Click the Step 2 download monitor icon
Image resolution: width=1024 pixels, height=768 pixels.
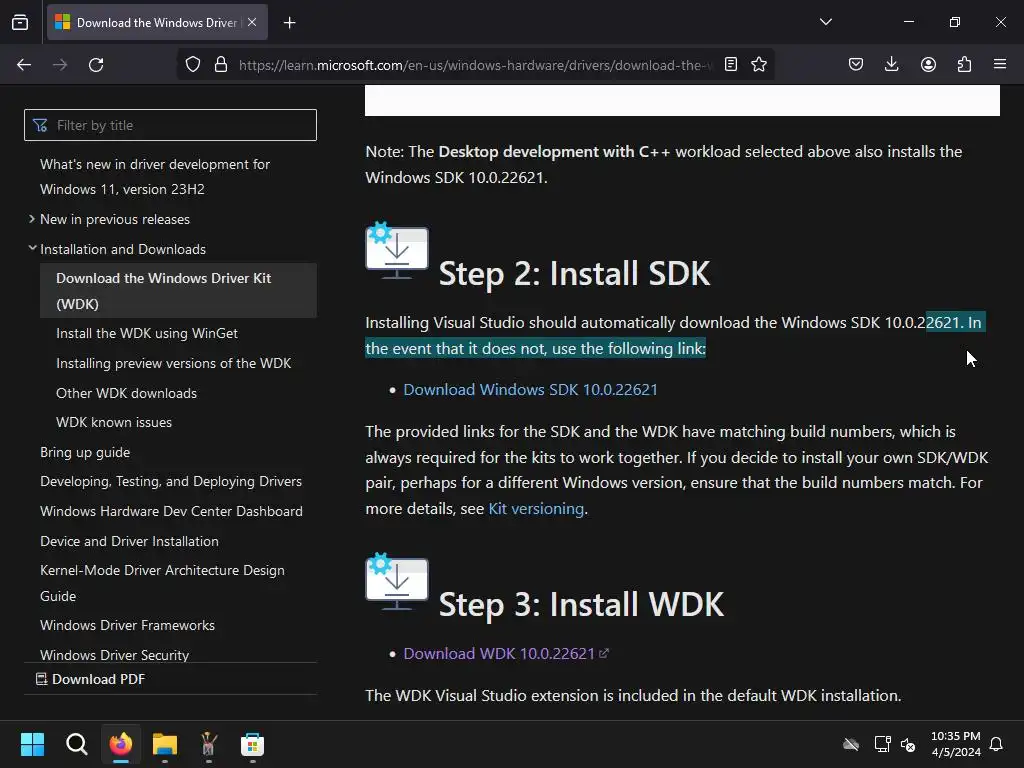[x=396, y=251]
